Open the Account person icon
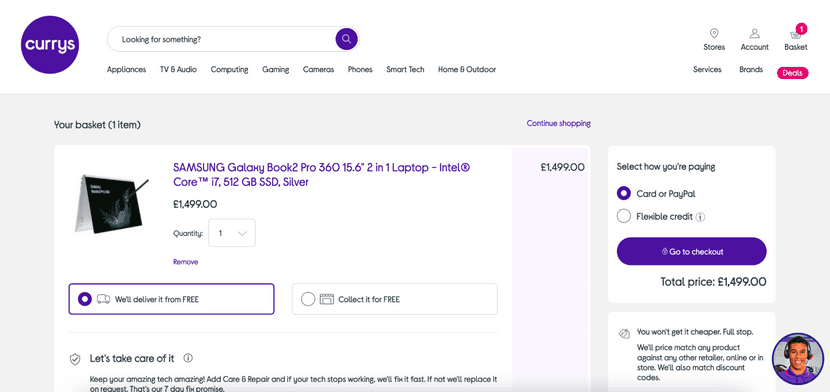 coord(755,34)
